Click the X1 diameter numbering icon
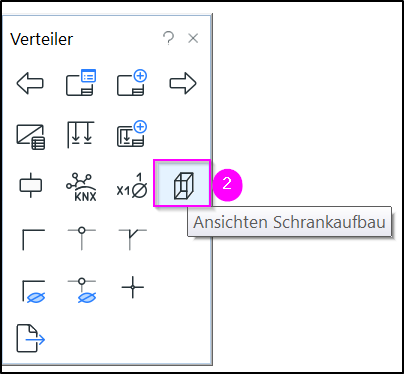Screen dimensions: 404x374 132,186
